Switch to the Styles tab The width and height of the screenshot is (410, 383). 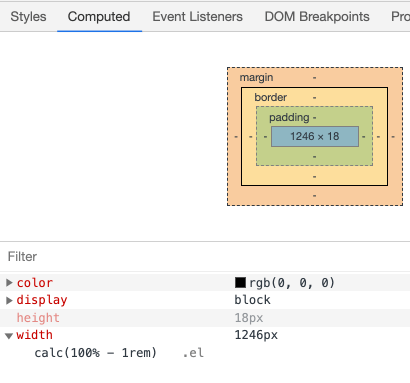click(28, 17)
